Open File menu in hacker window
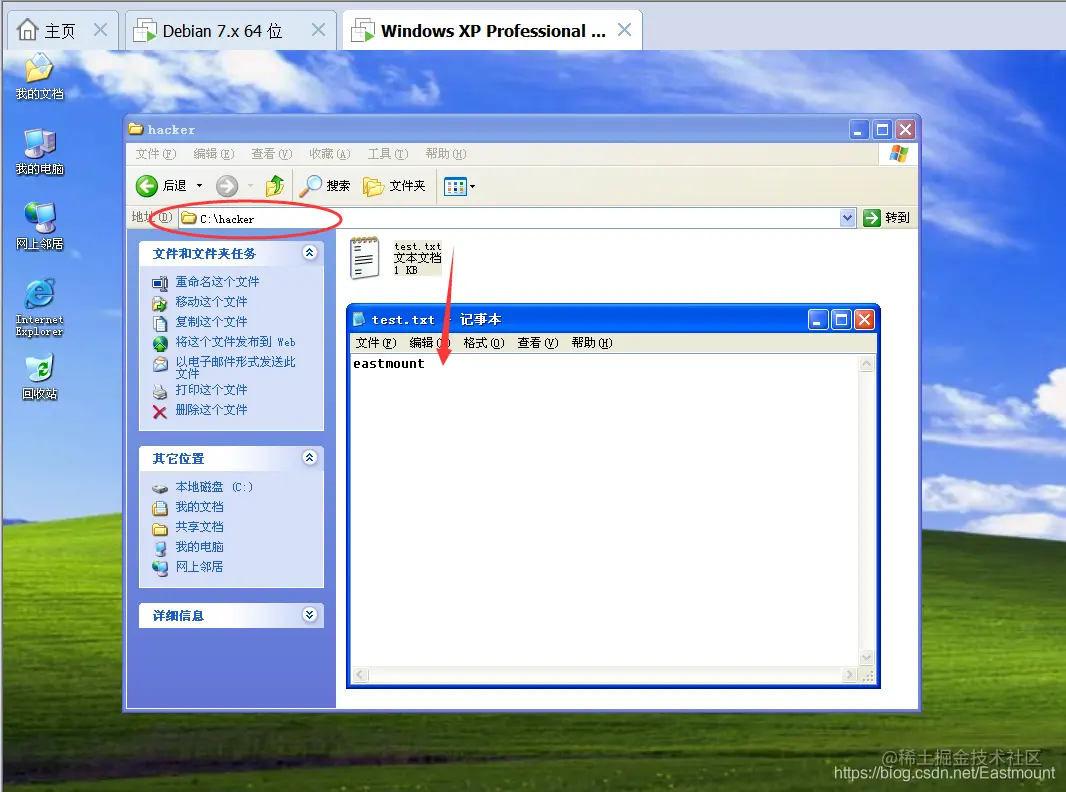This screenshot has width=1066, height=792. [155, 154]
